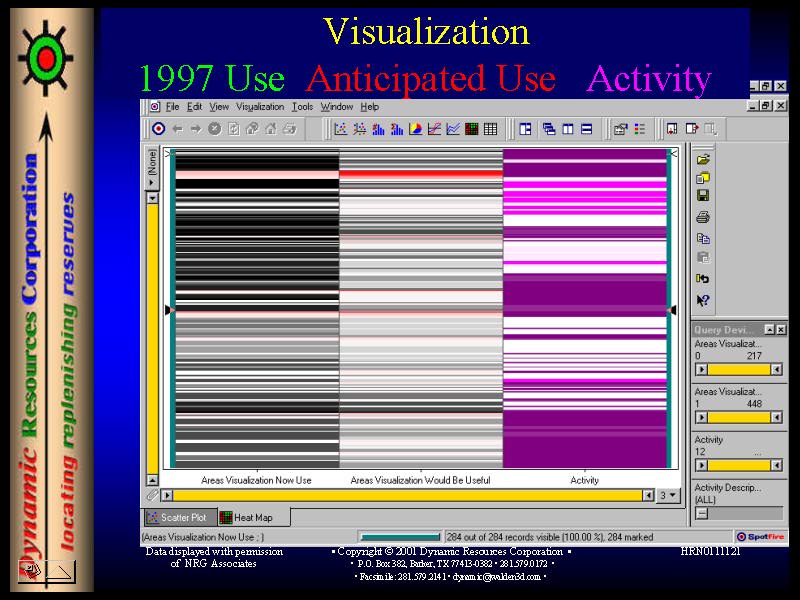Viewport: 800px width, 600px height.
Task: Click the Print icon in side toolbar
Action: click(x=703, y=217)
